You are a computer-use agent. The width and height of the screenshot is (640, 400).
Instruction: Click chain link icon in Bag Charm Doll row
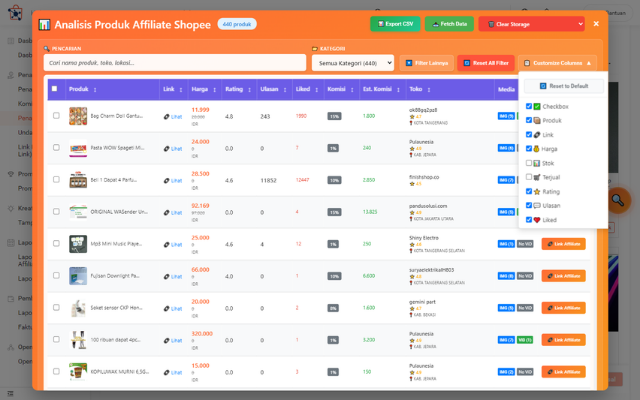(167, 117)
